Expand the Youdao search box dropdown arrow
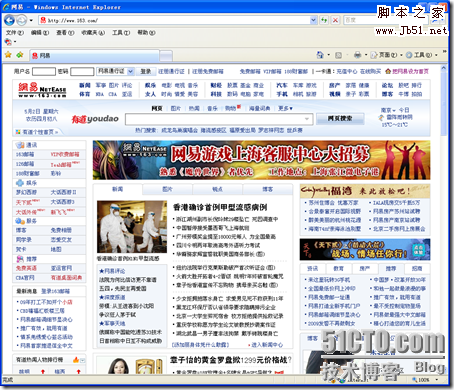The width and height of the screenshot is (454, 390). [307, 119]
